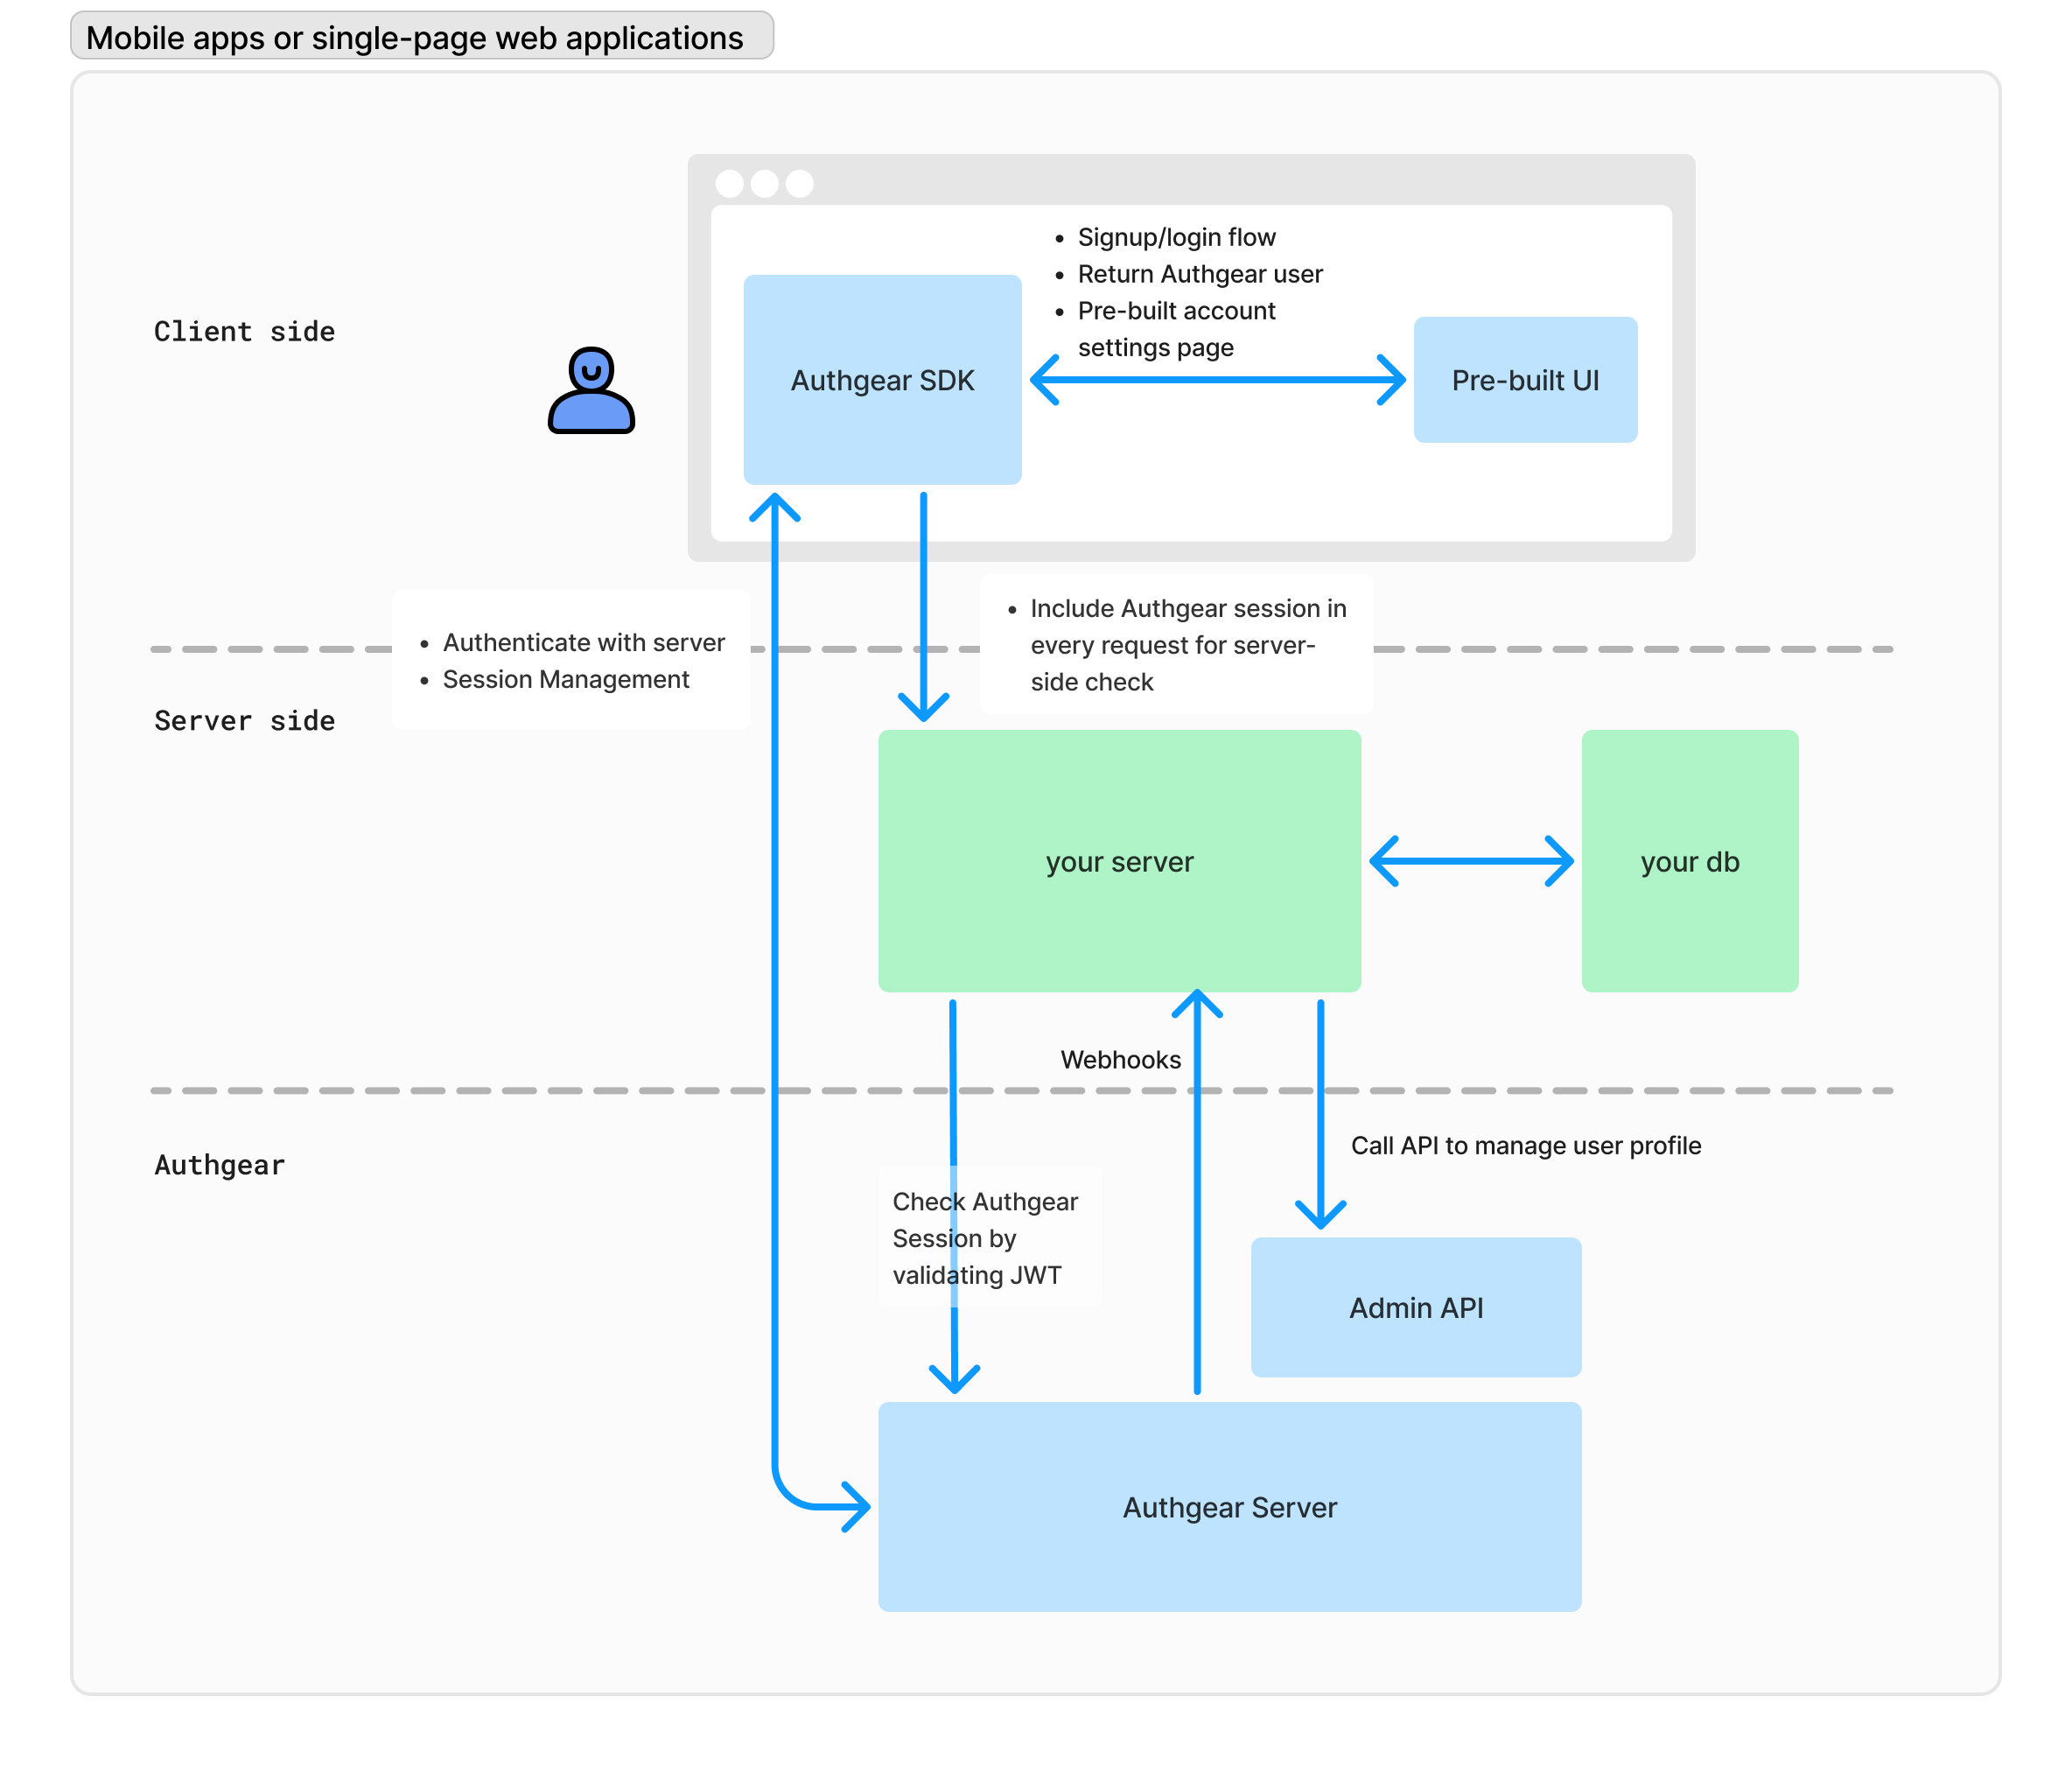This screenshot has height=1766, width=2072.
Task: Click the double arrow between SDK and UI
Action: point(1217,380)
